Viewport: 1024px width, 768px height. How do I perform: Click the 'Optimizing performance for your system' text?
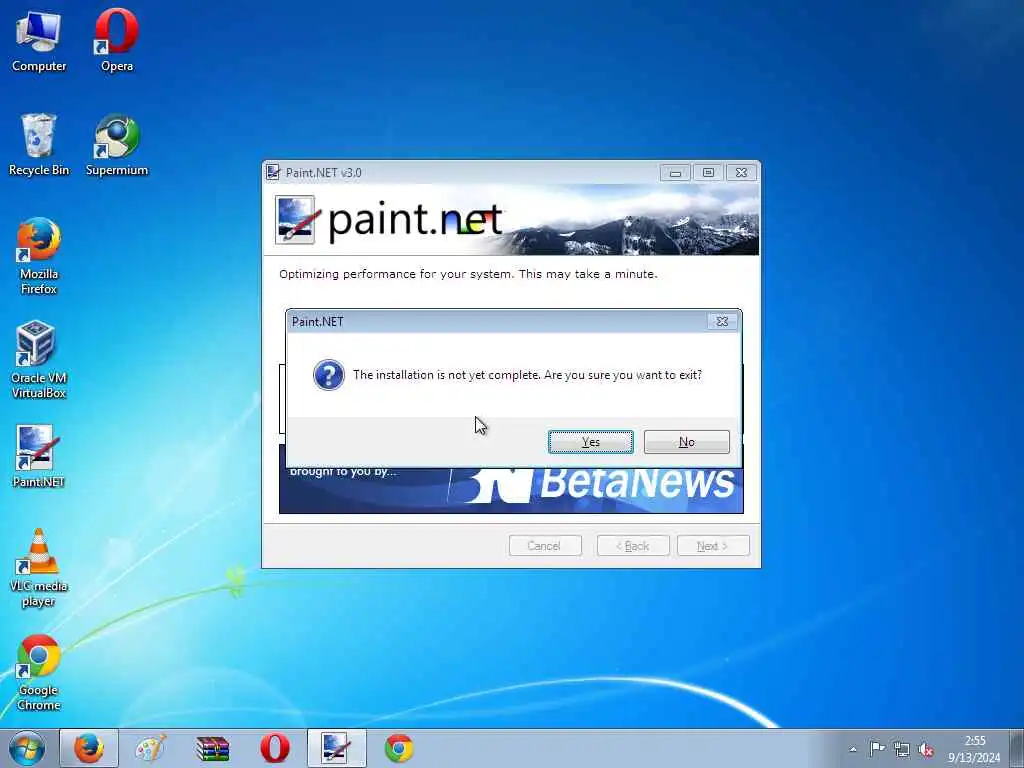pos(468,274)
